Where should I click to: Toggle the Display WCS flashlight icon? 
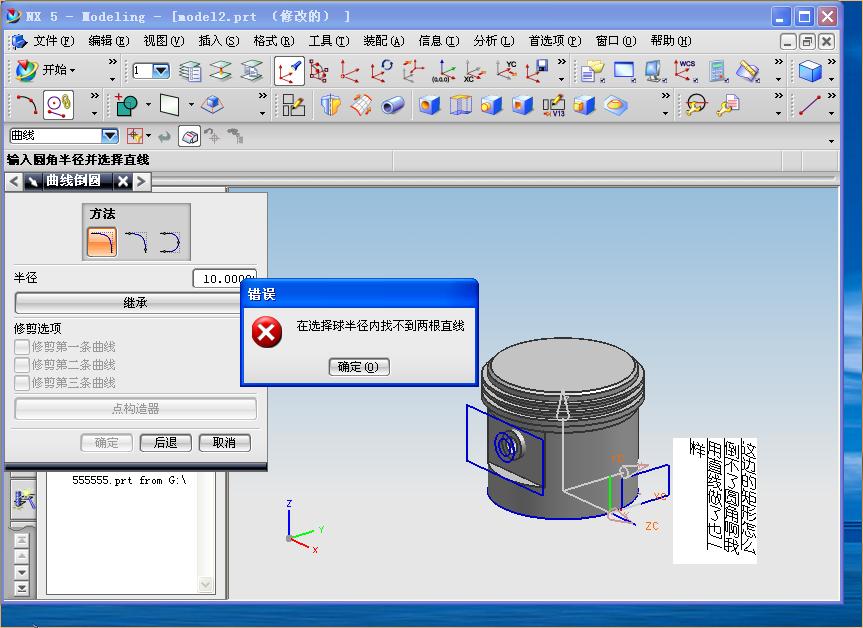pyautogui.click(x=289, y=72)
